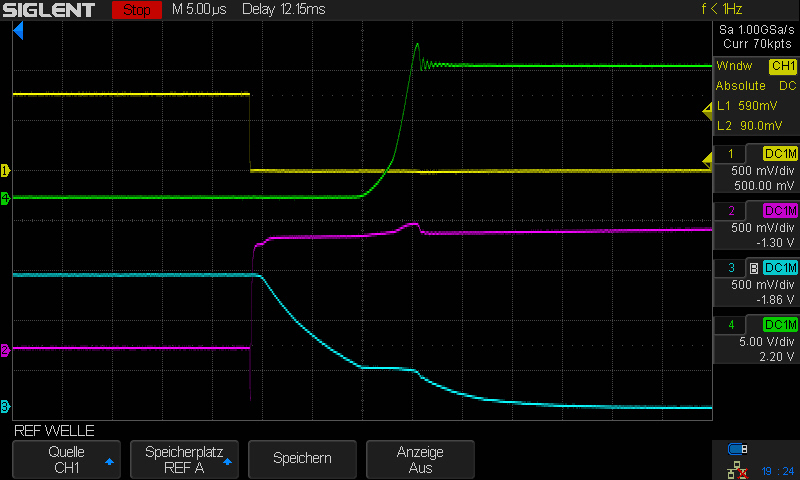Select the channel 4 green ground marker

click(5, 198)
